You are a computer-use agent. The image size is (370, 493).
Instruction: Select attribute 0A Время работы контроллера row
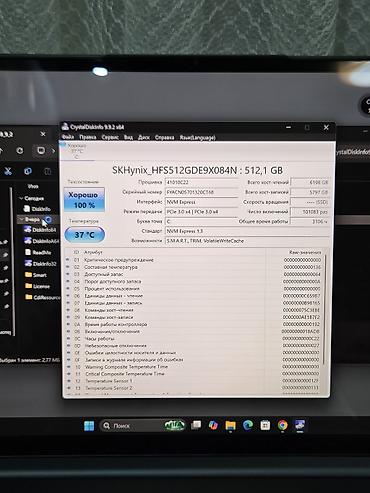point(193,324)
